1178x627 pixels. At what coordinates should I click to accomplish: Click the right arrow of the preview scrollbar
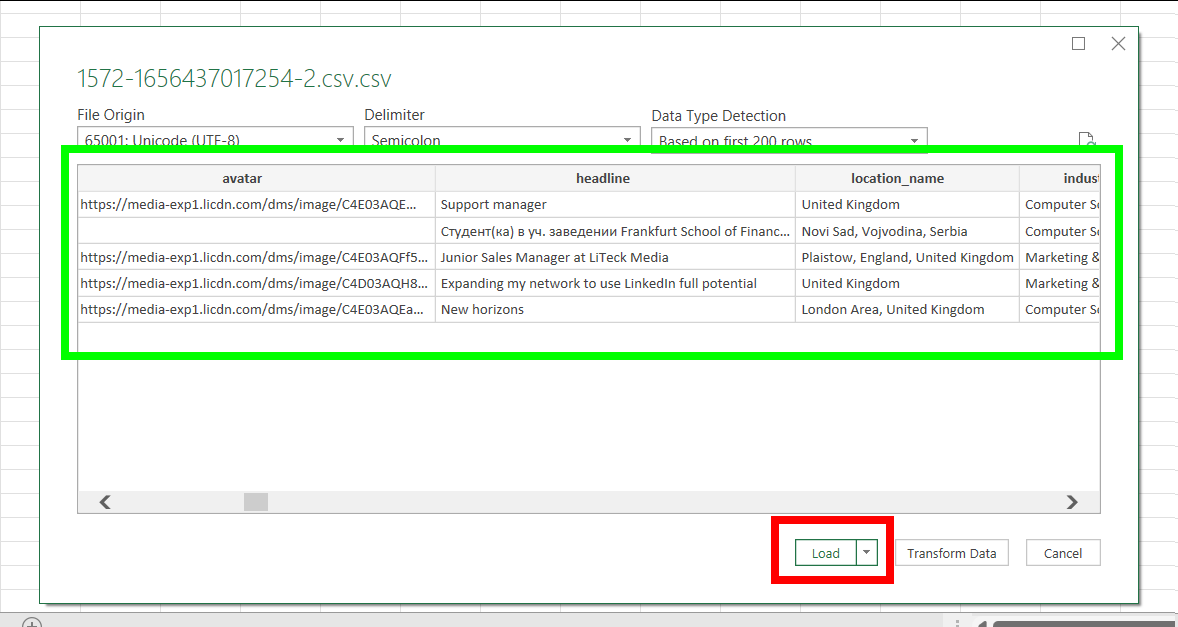[x=1072, y=502]
